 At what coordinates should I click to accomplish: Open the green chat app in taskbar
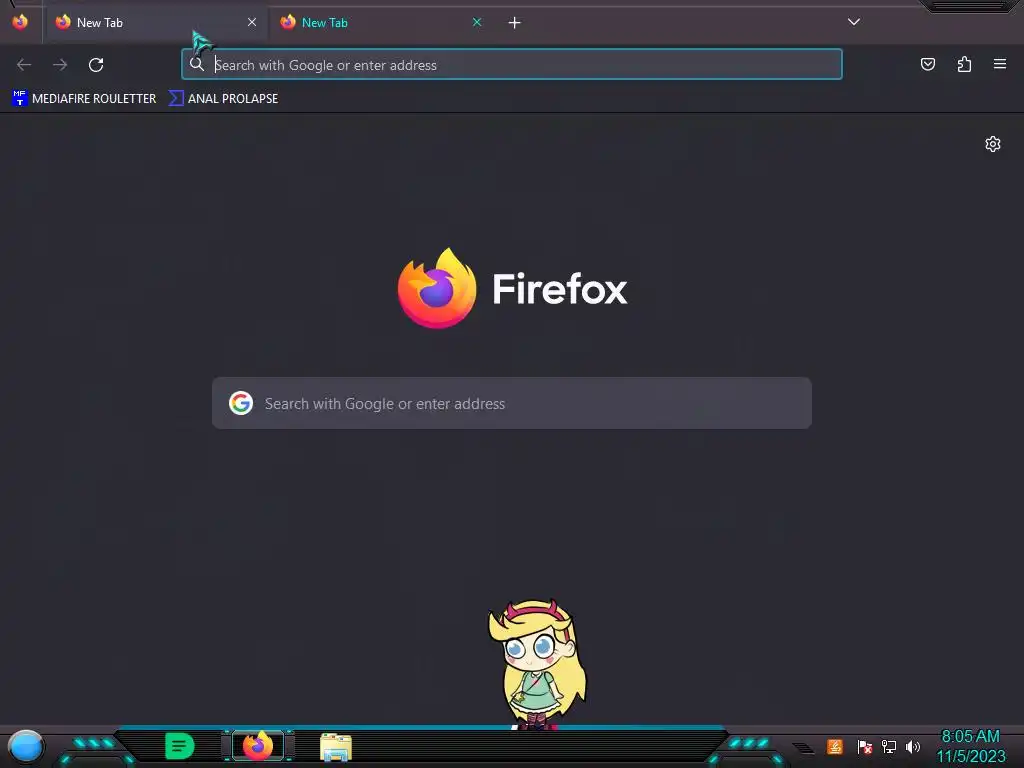(180, 746)
